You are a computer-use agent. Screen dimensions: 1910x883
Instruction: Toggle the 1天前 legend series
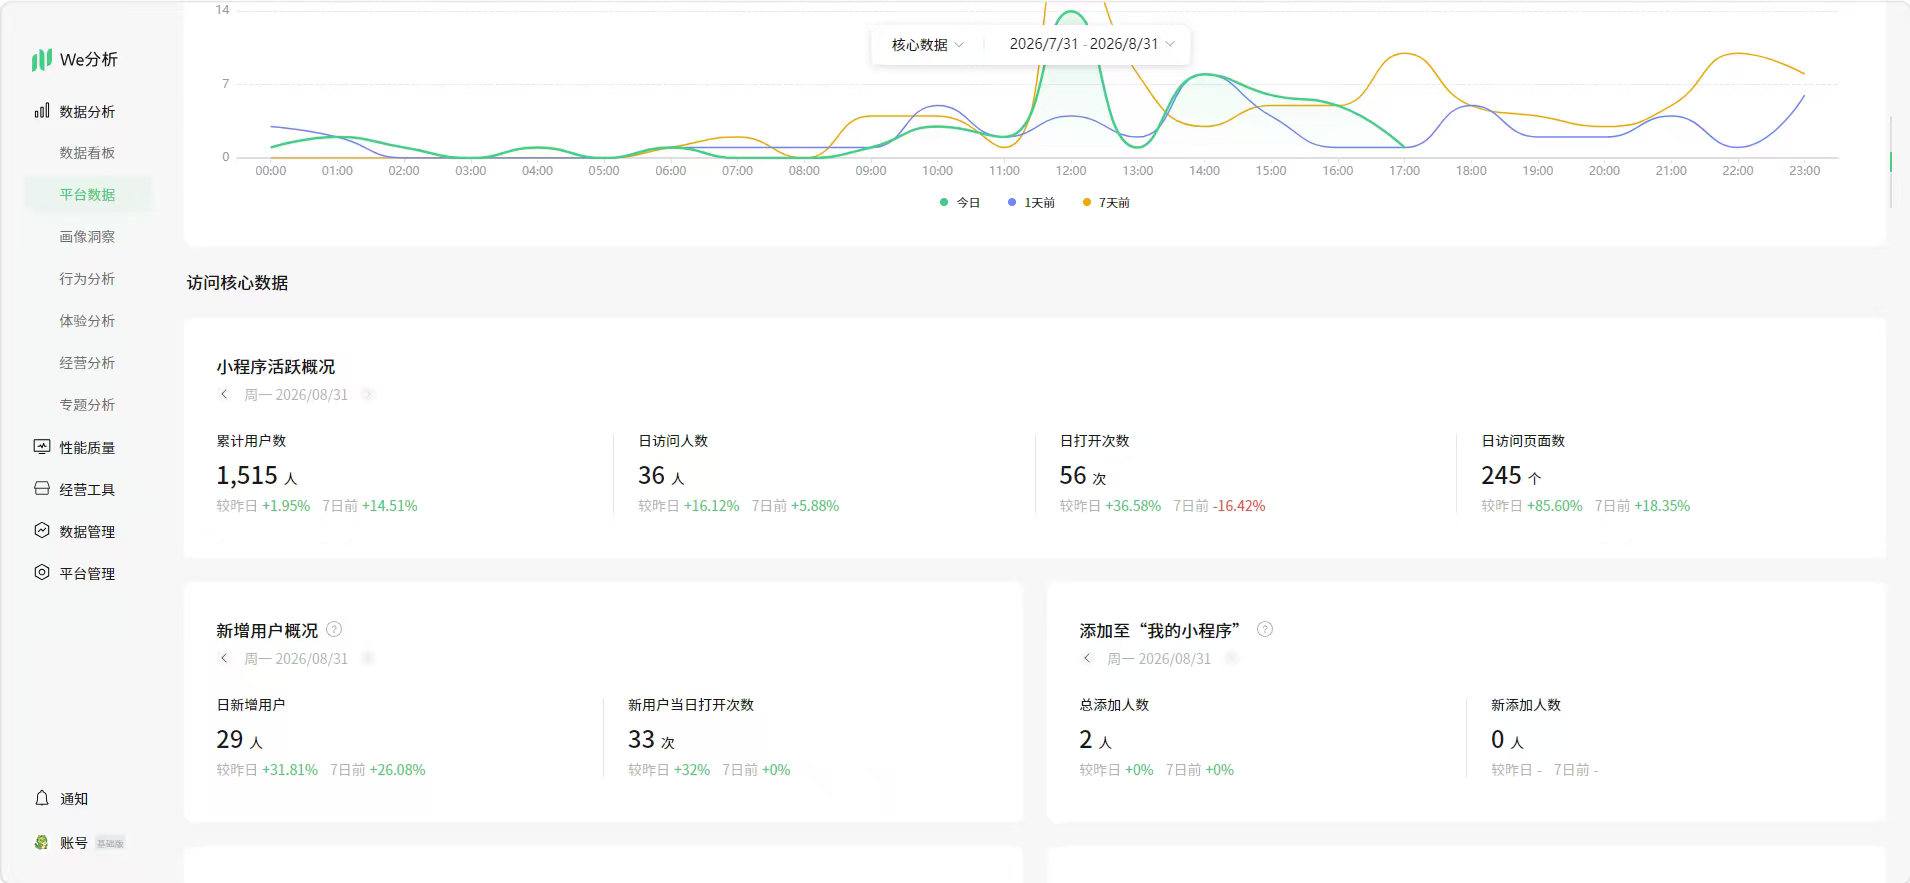[x=1031, y=202]
